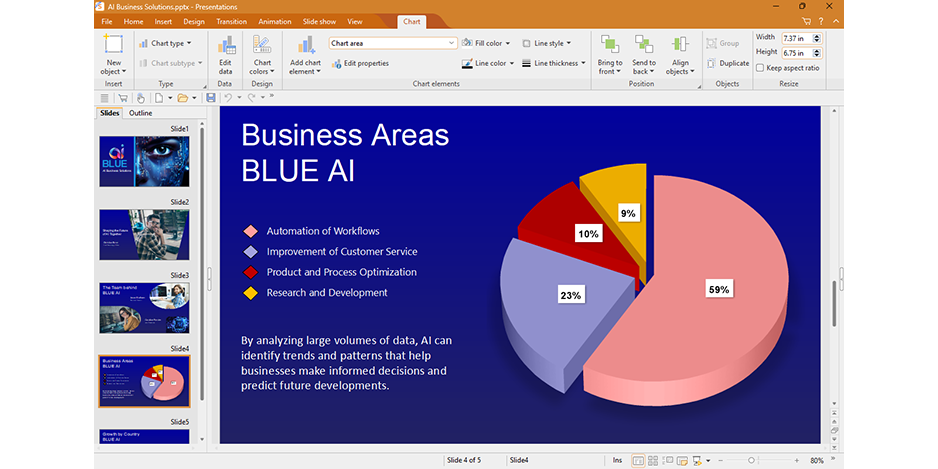The width and height of the screenshot is (938, 469).
Task: Select the Slide2 thumbnail
Action: click(144, 236)
